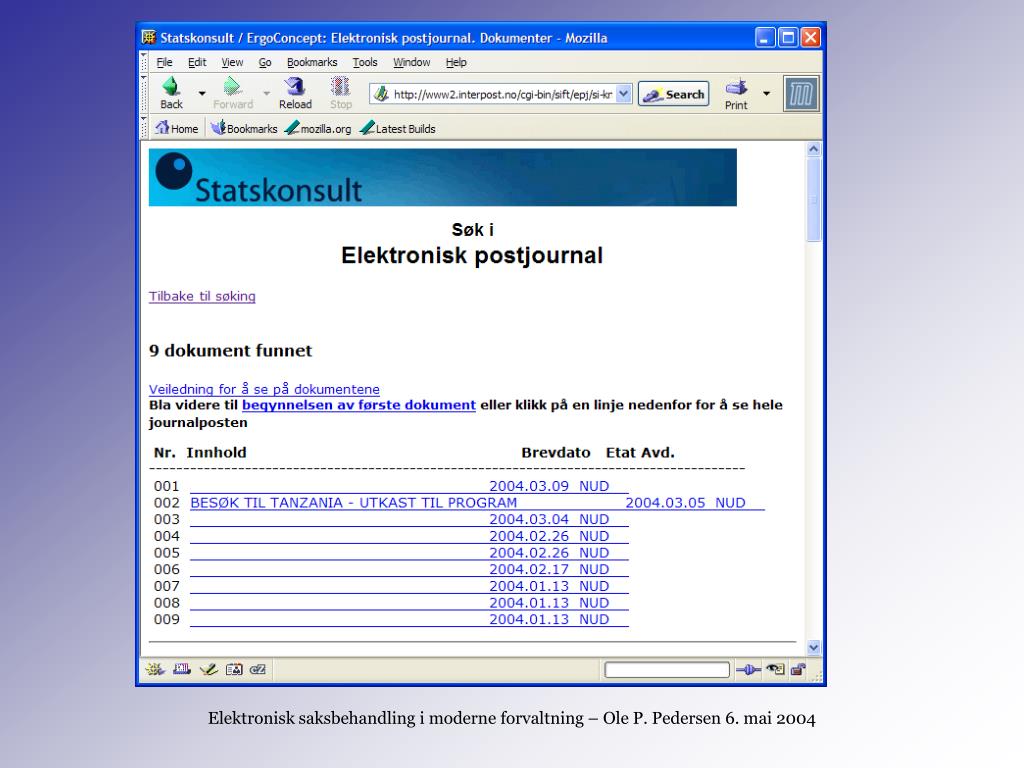Reload the current page

295,93
